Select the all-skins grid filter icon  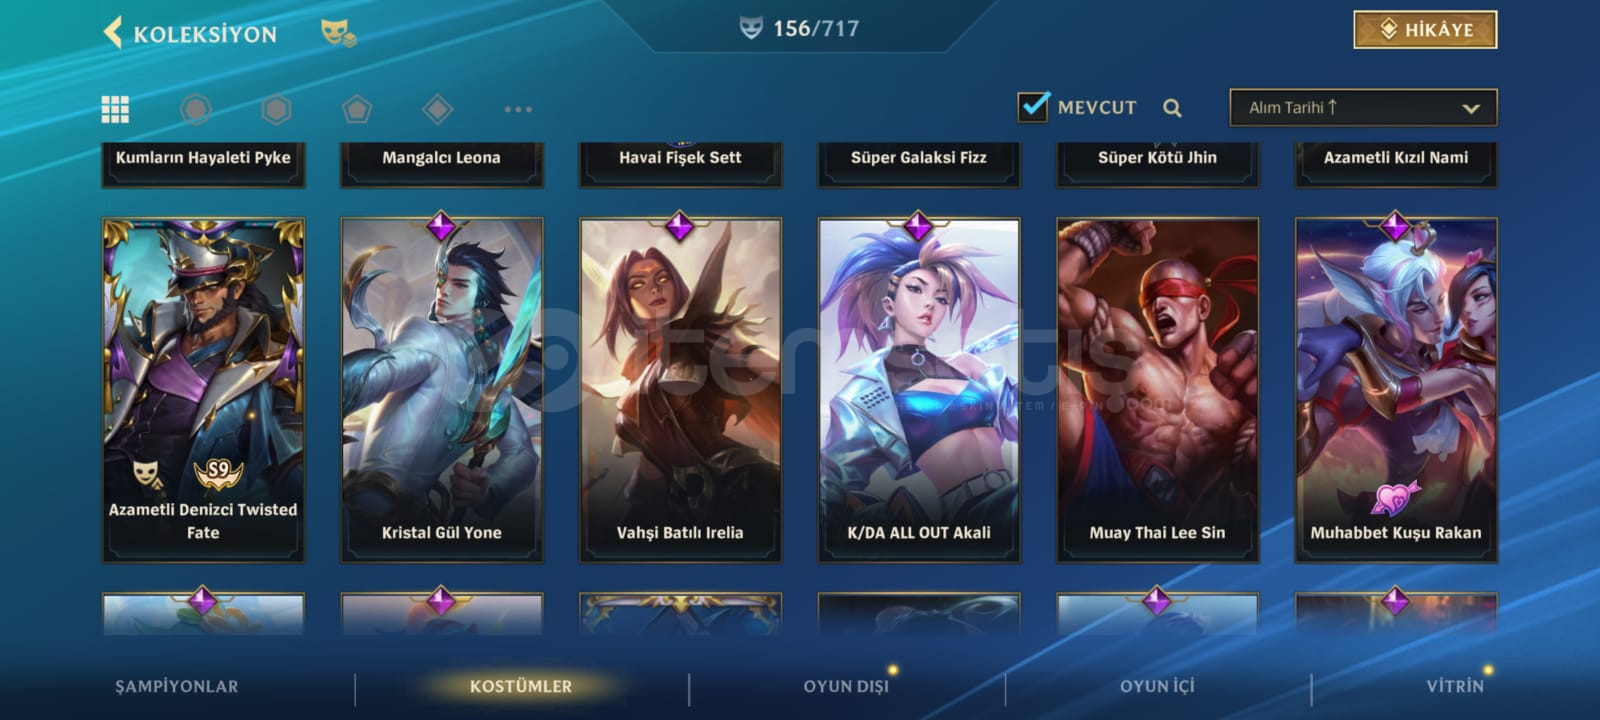coord(115,109)
